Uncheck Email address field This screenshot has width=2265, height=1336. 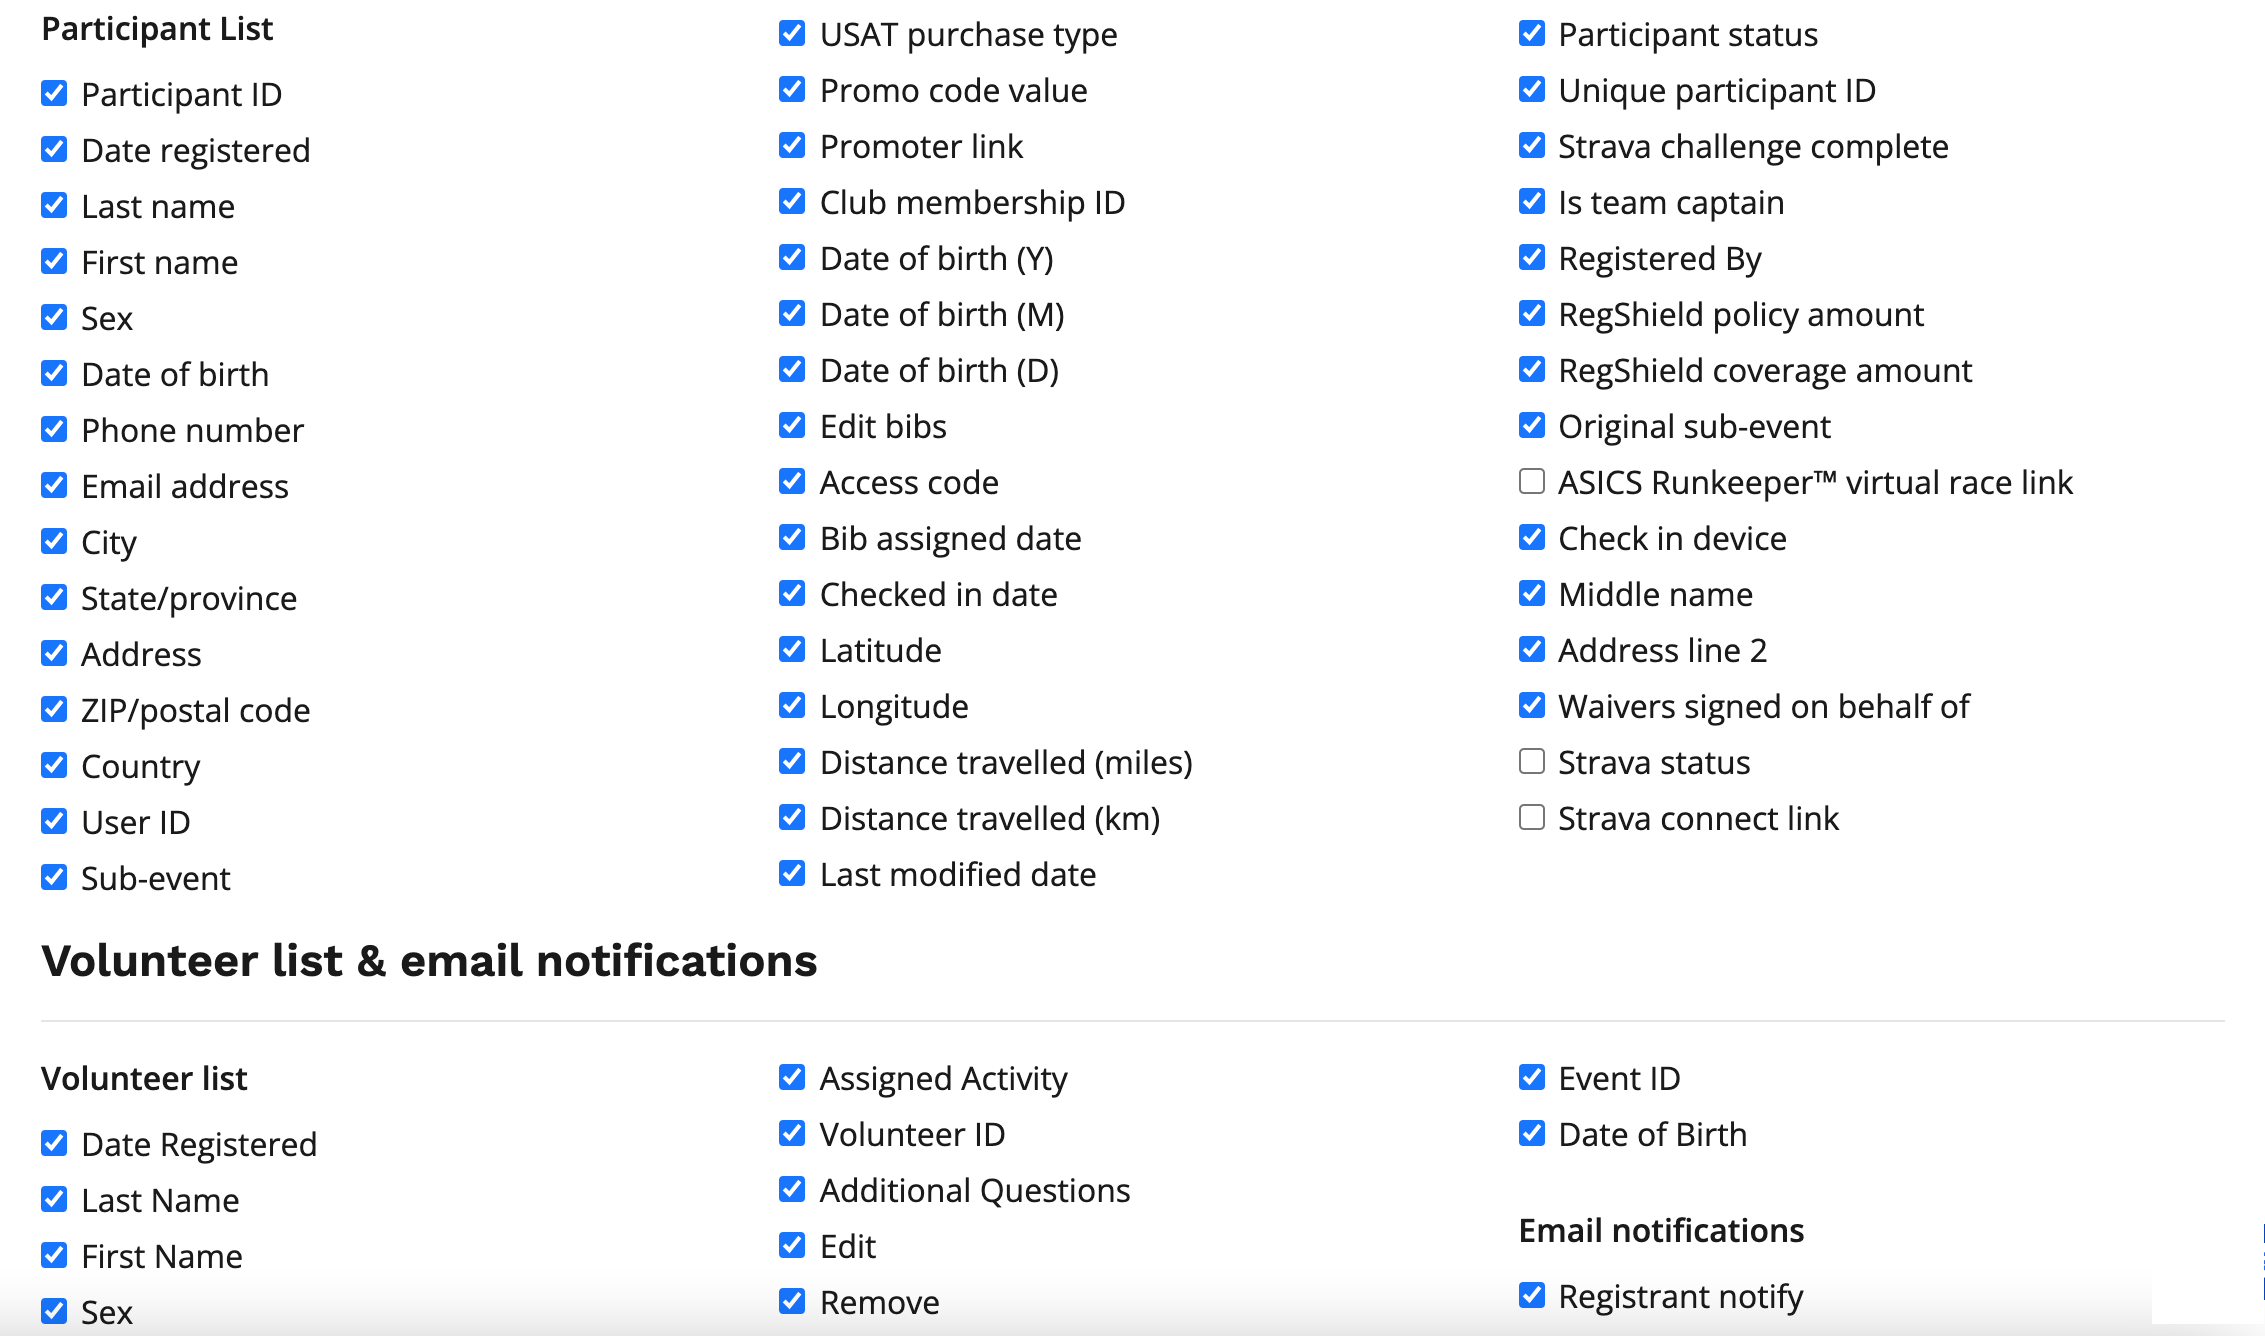pyautogui.click(x=54, y=486)
